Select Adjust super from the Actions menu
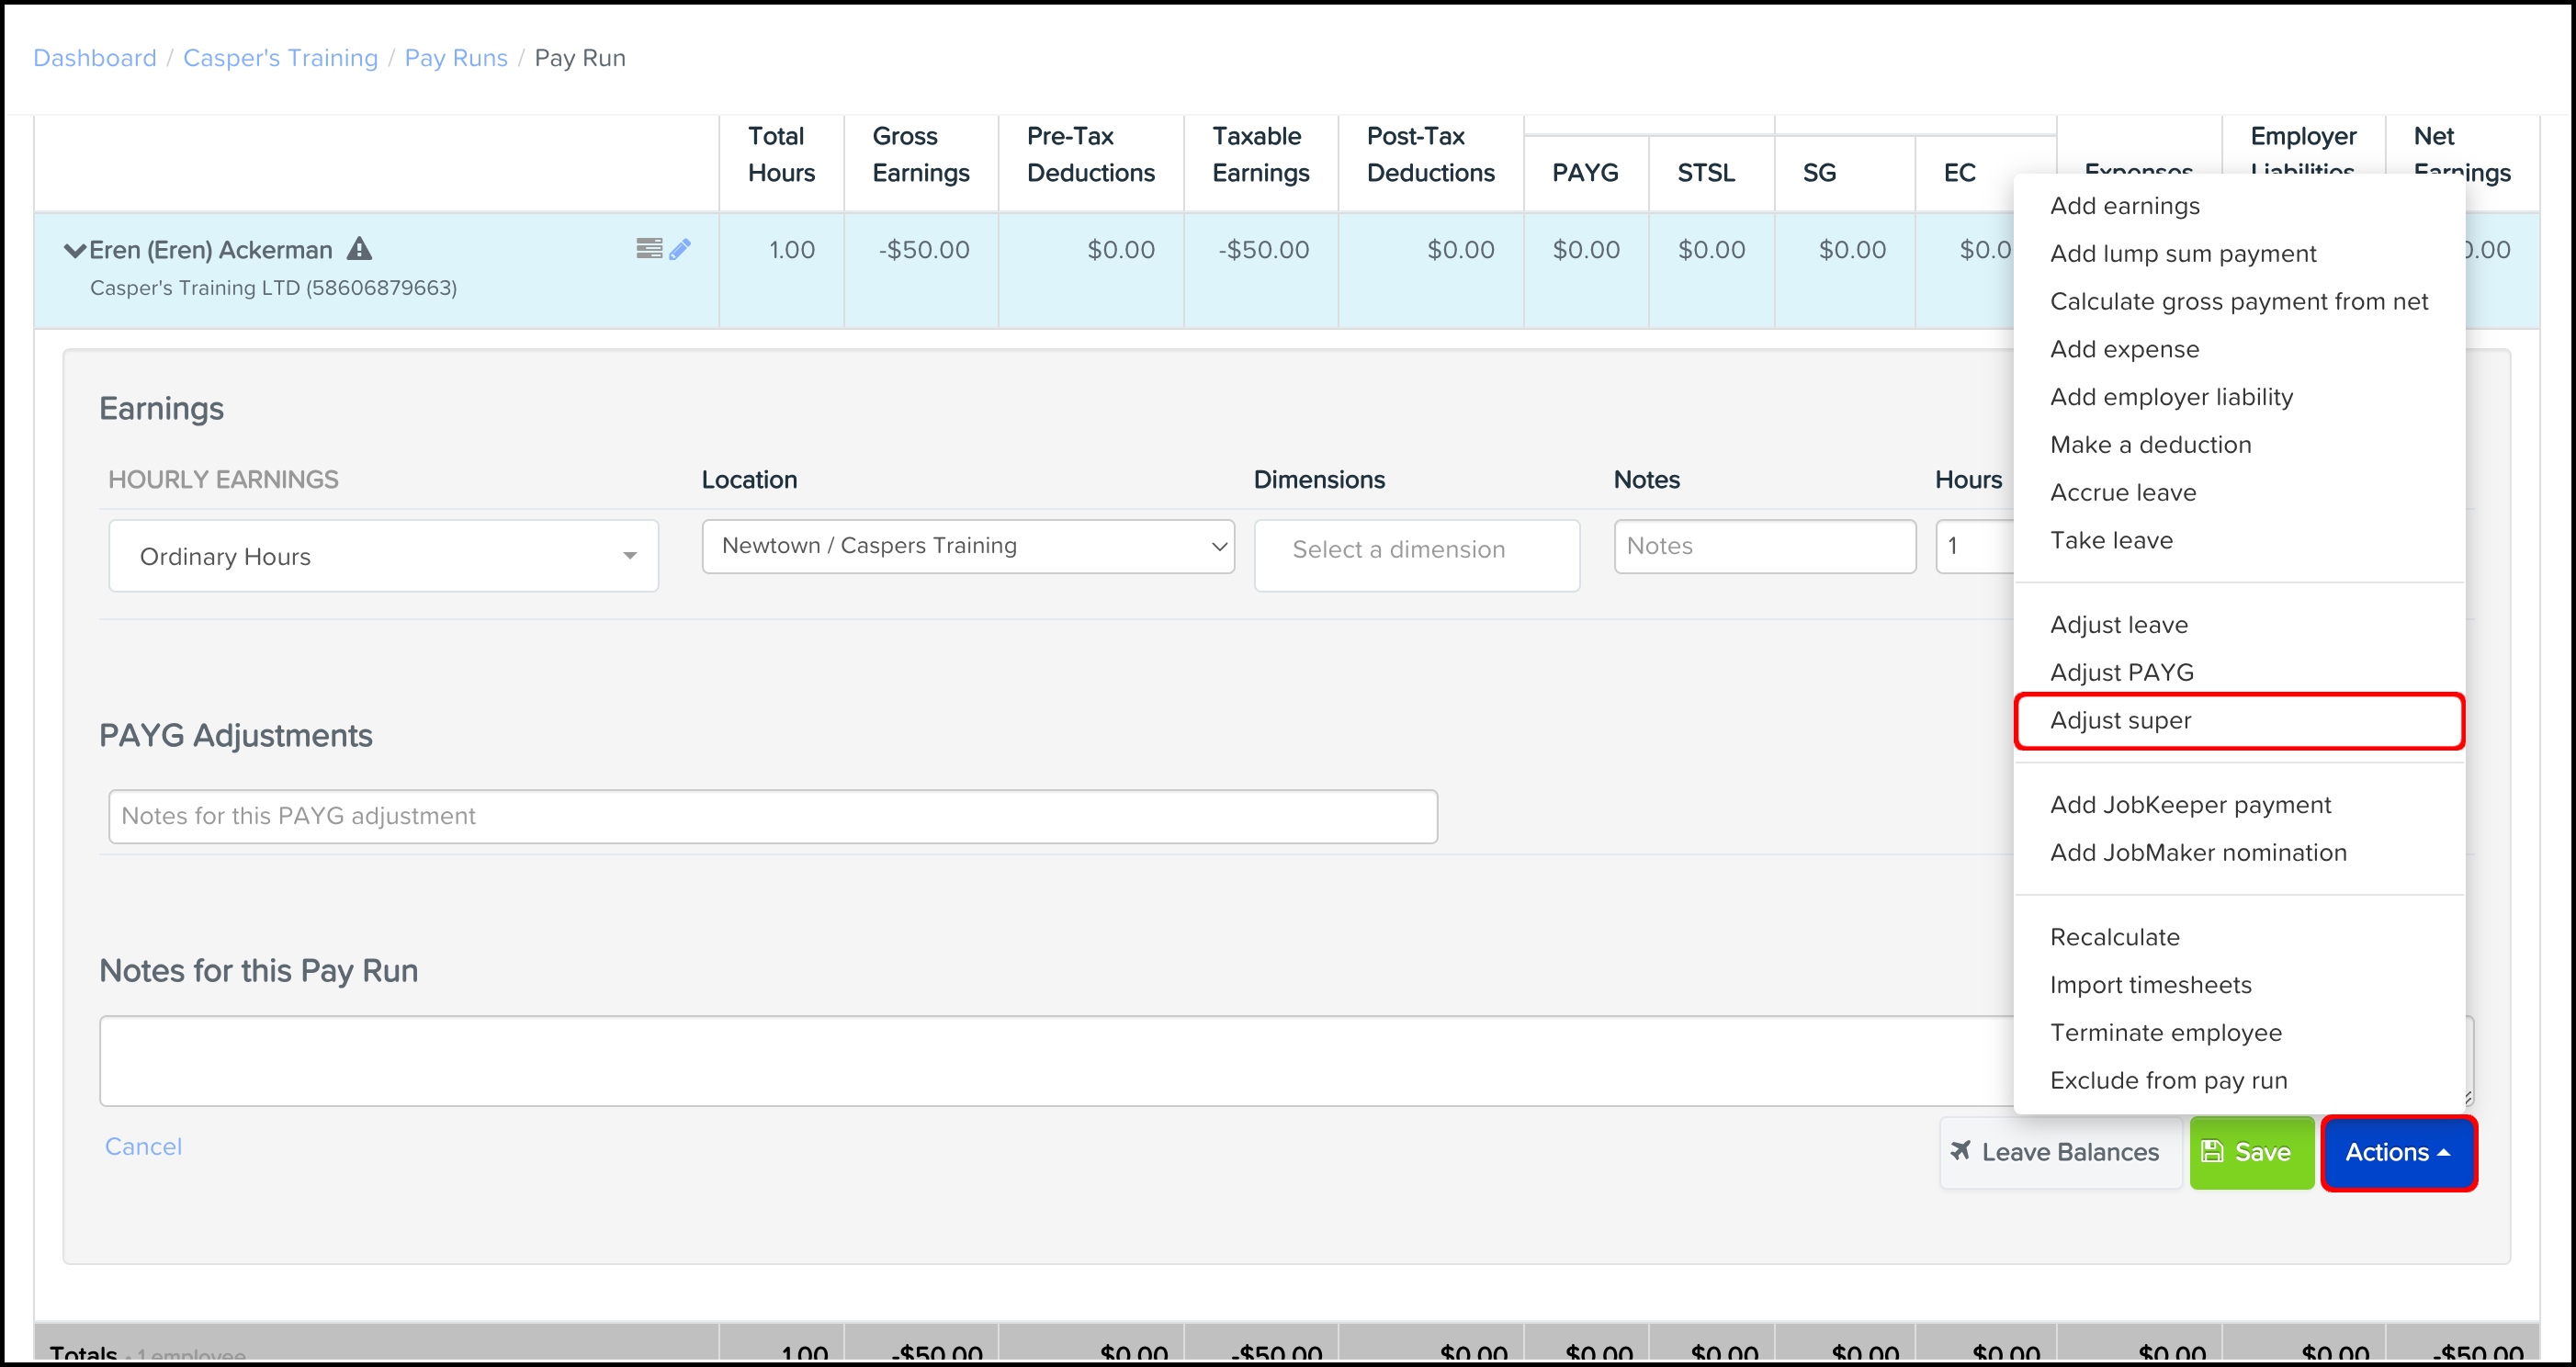This screenshot has height=1367, width=2576. 2120,720
